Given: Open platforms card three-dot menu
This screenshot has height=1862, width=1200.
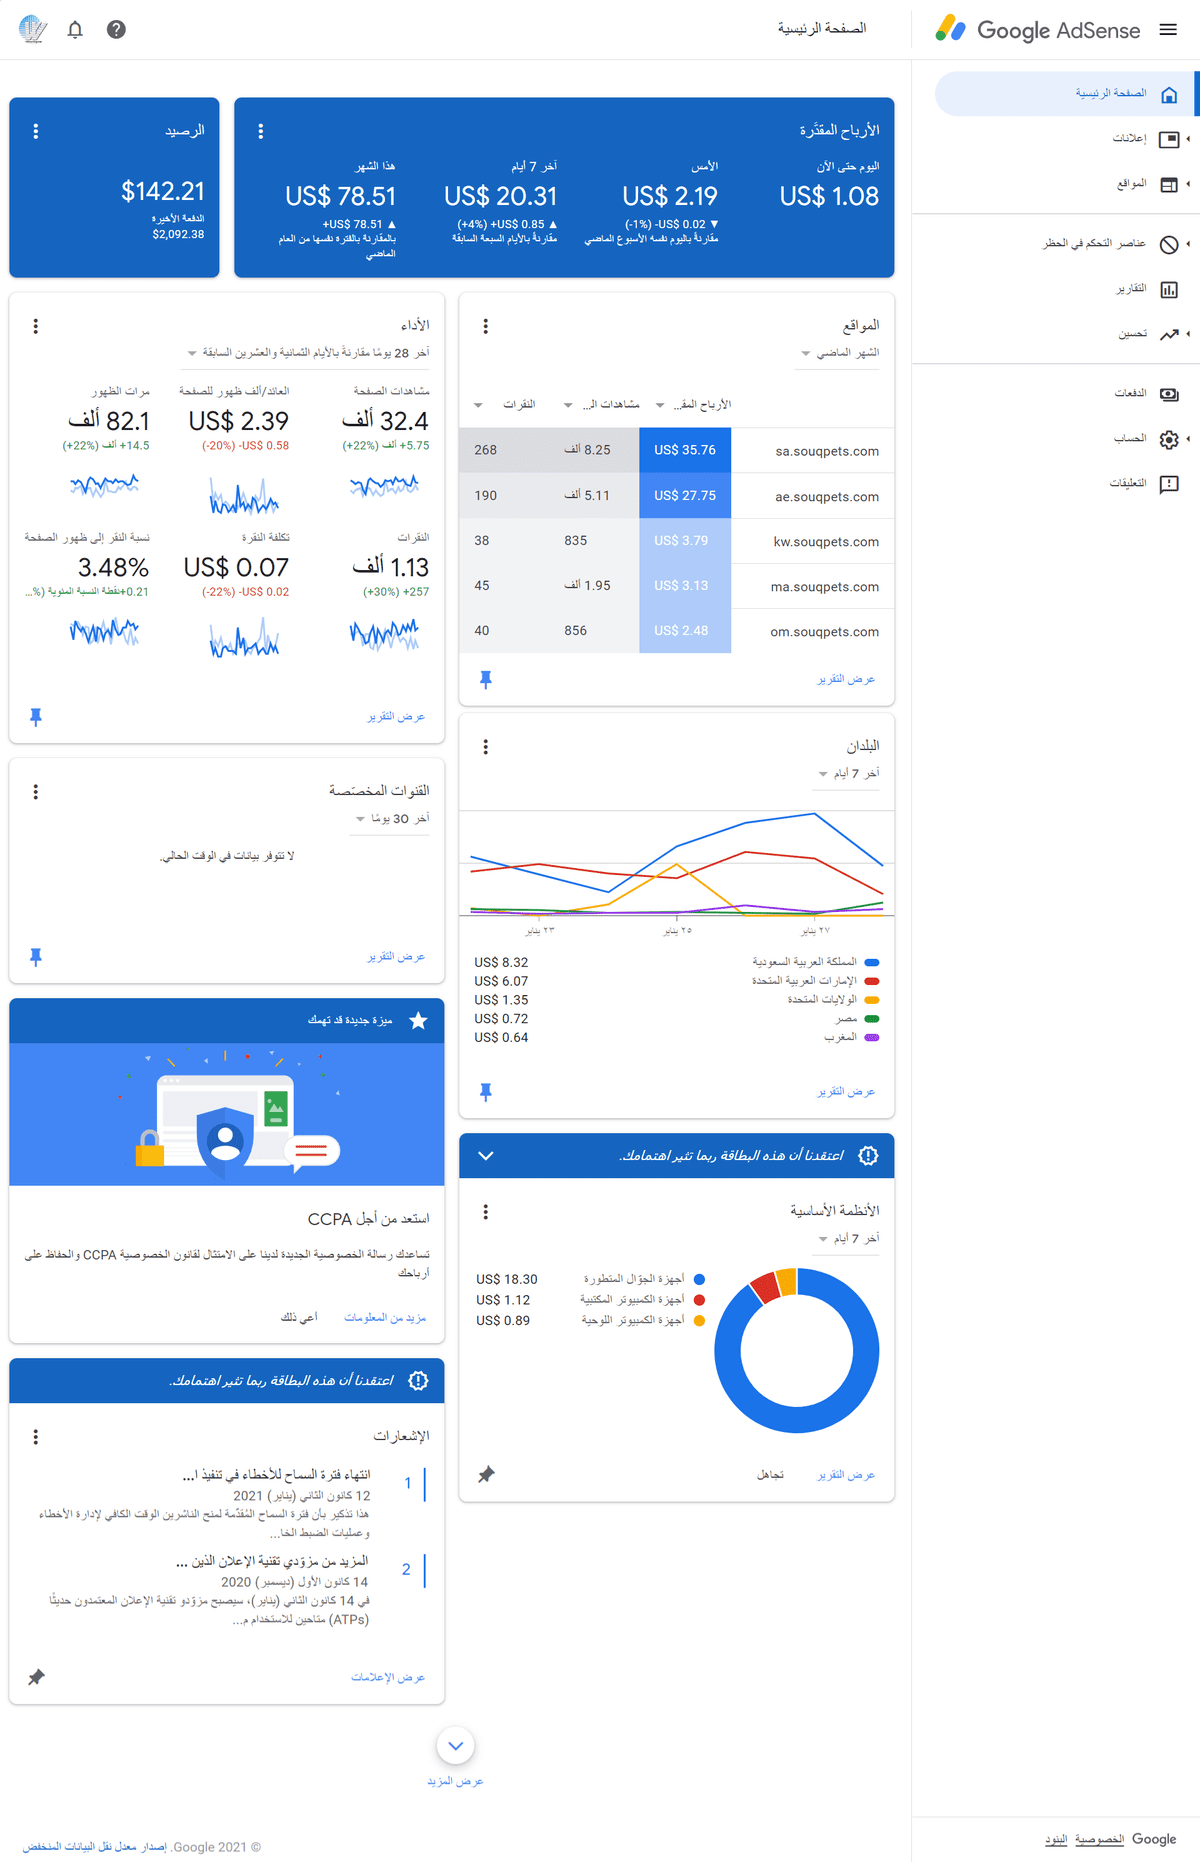Looking at the screenshot, I should tap(486, 1212).
